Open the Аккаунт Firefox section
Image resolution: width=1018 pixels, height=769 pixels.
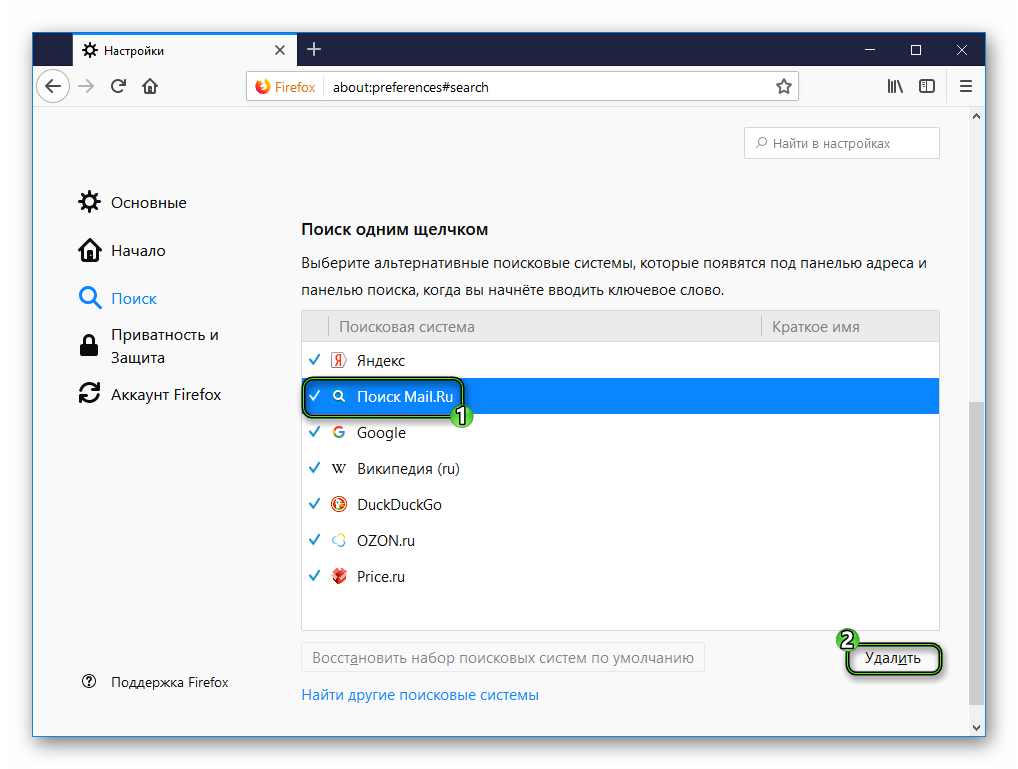[x=165, y=395]
